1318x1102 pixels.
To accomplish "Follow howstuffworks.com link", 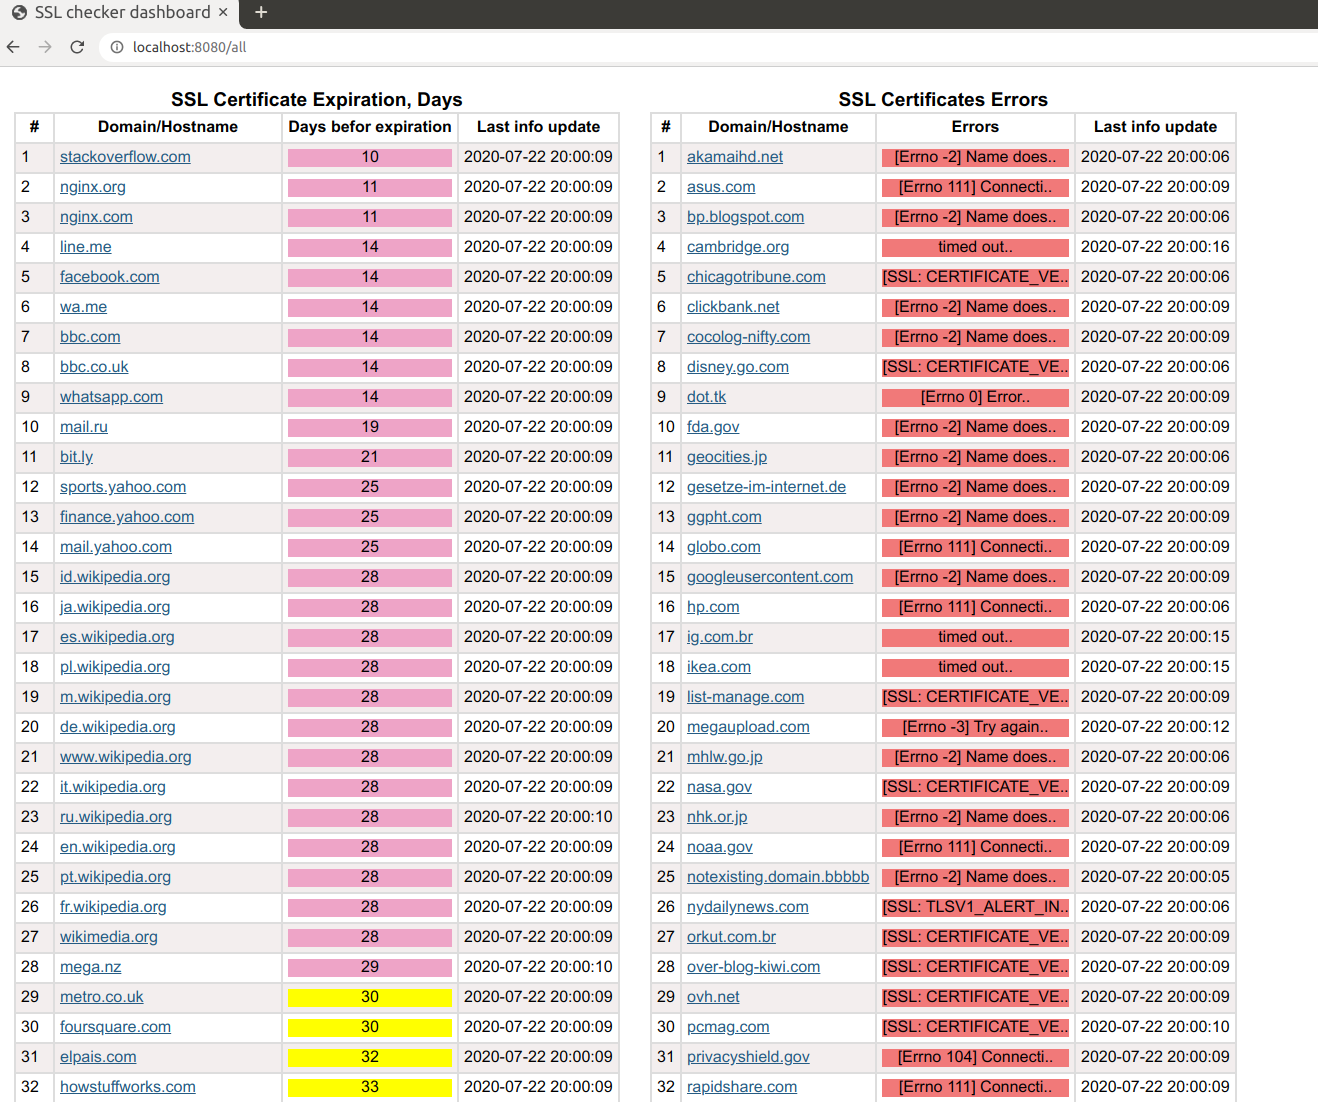I will 128,1087.
